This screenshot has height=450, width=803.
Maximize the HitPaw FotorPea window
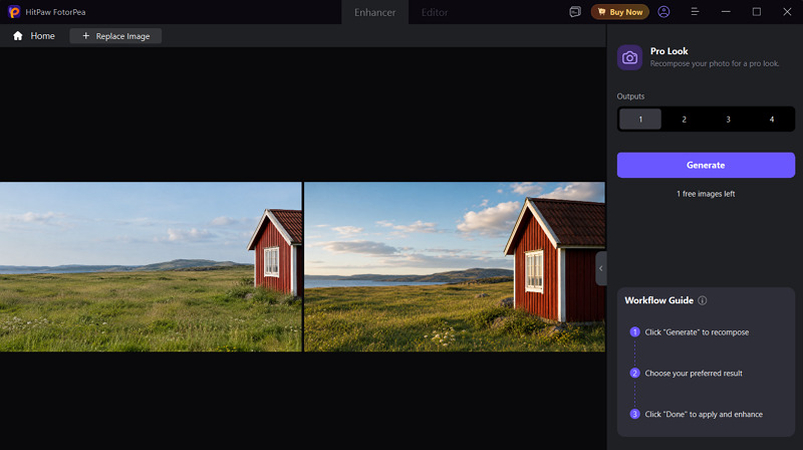[x=756, y=12]
